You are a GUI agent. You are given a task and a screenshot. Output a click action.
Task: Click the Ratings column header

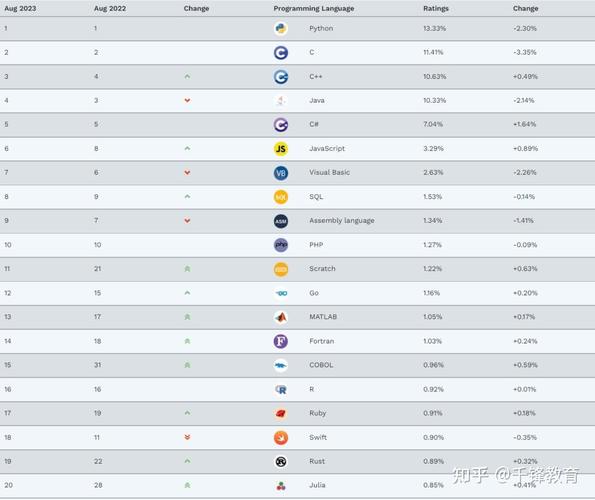[436, 8]
